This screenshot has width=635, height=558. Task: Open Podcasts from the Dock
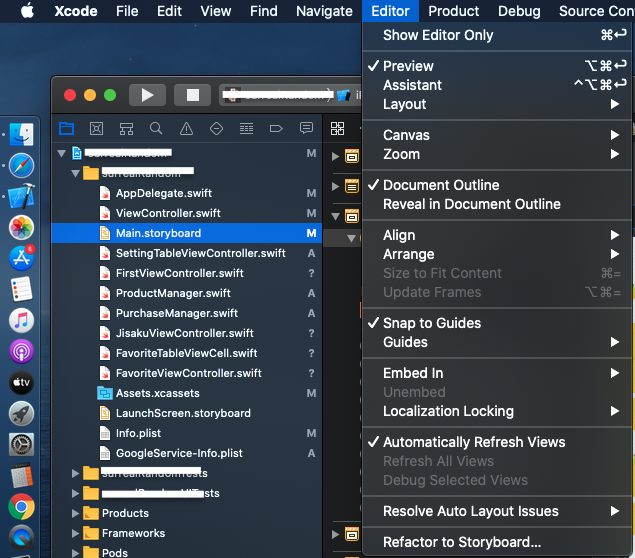coord(21,351)
